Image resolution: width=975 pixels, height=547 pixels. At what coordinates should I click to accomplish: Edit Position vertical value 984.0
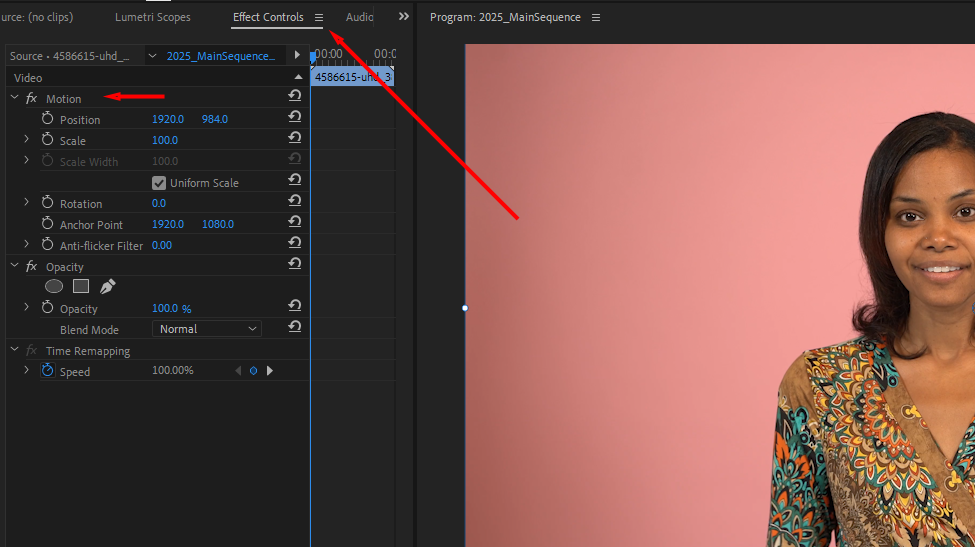tap(215, 119)
